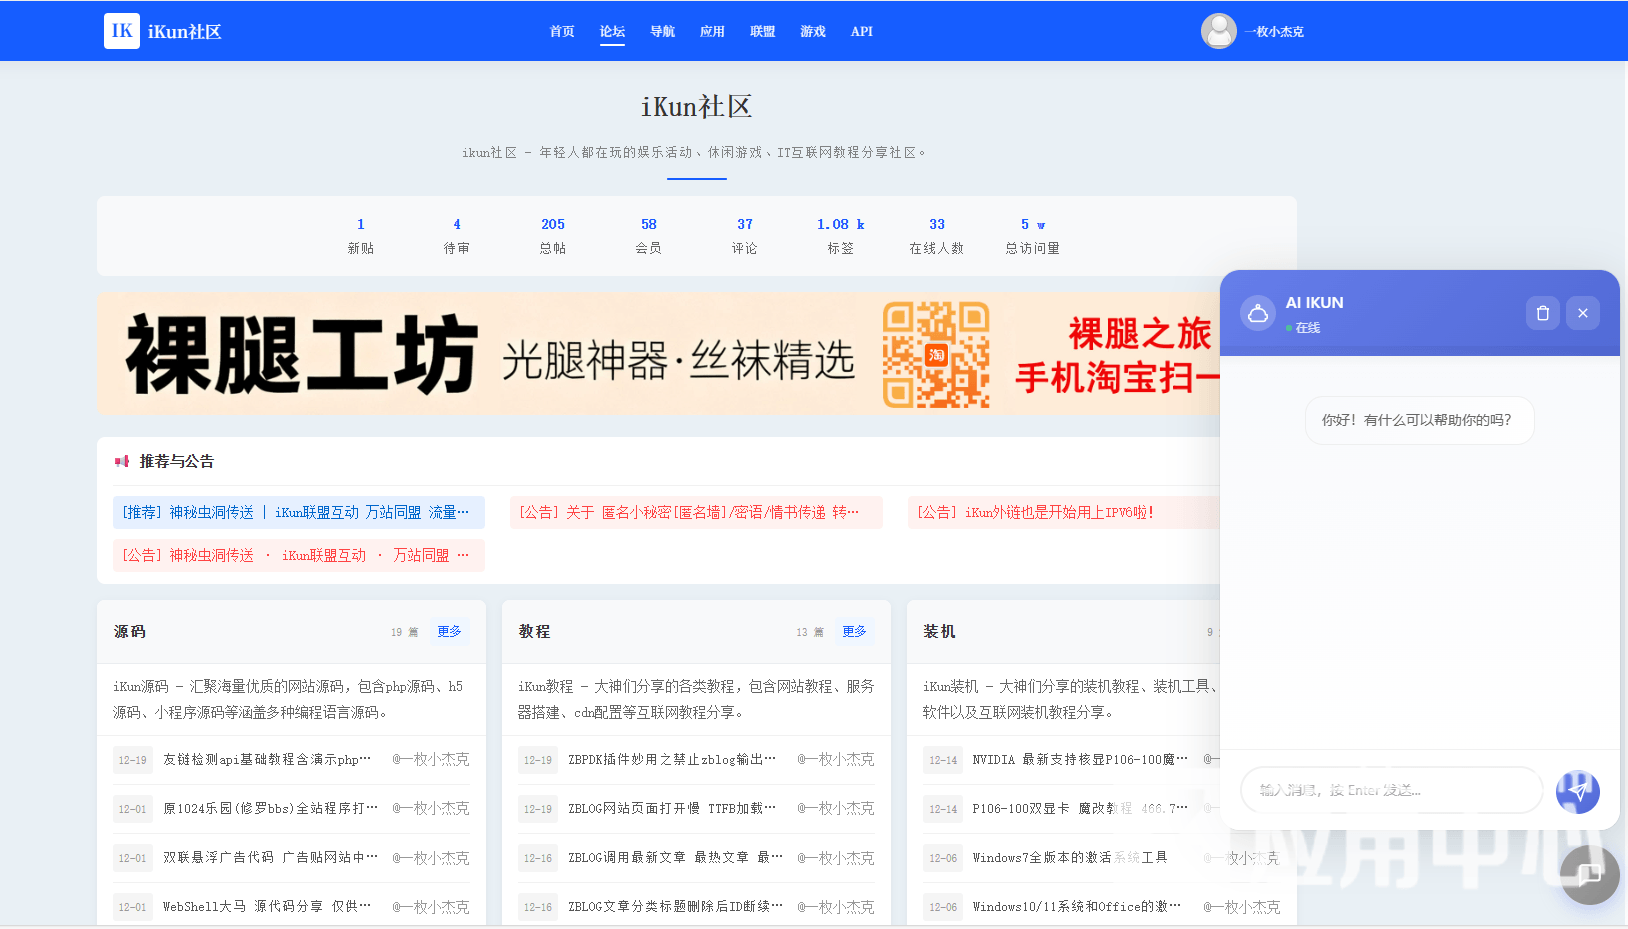The width and height of the screenshot is (1628, 929).
Task: Open the 游戏 navigation item
Action: [x=812, y=32]
